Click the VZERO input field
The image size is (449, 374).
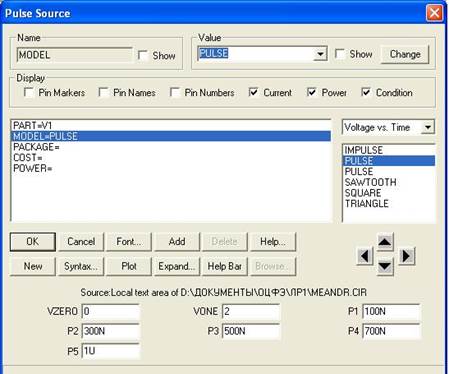110,312
